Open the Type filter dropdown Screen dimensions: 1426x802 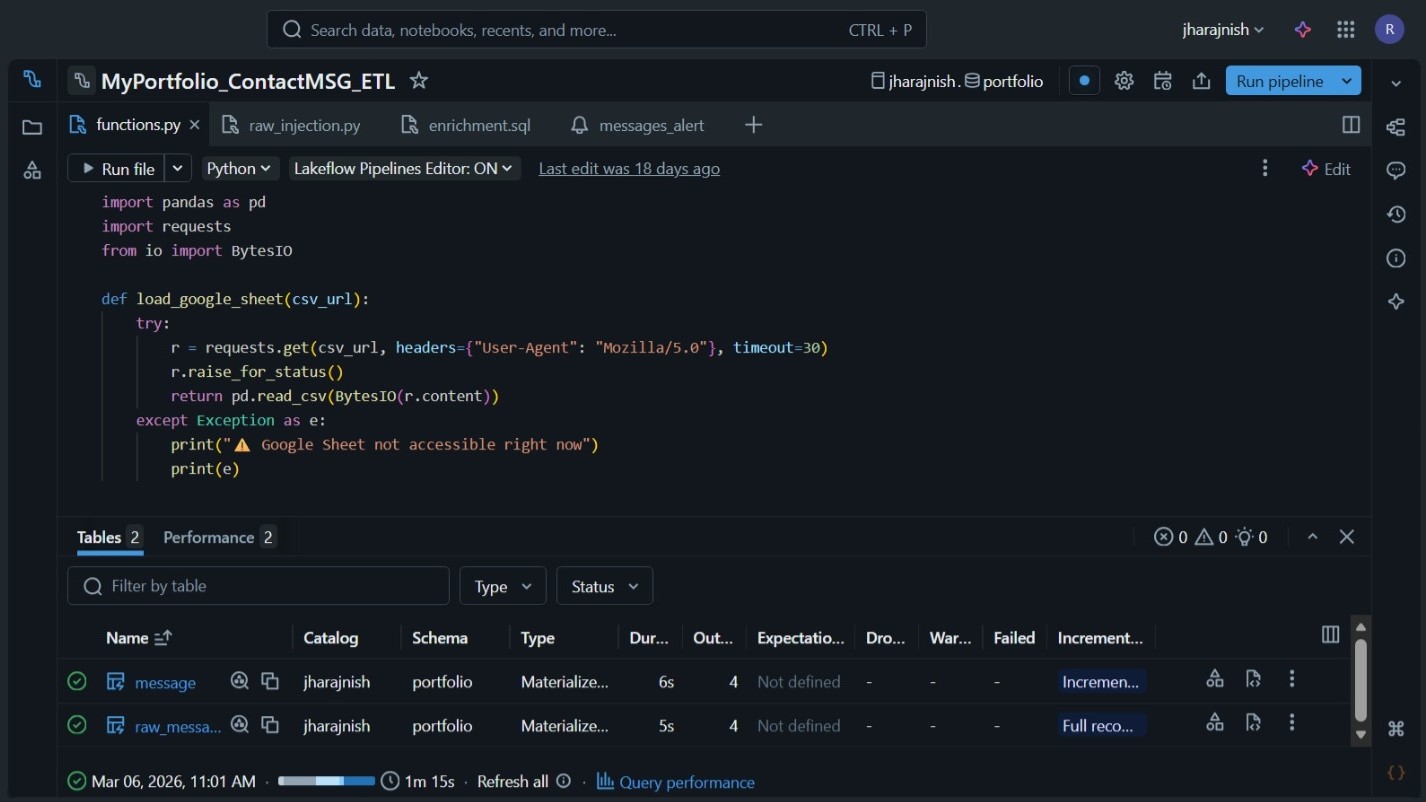pos(502,586)
